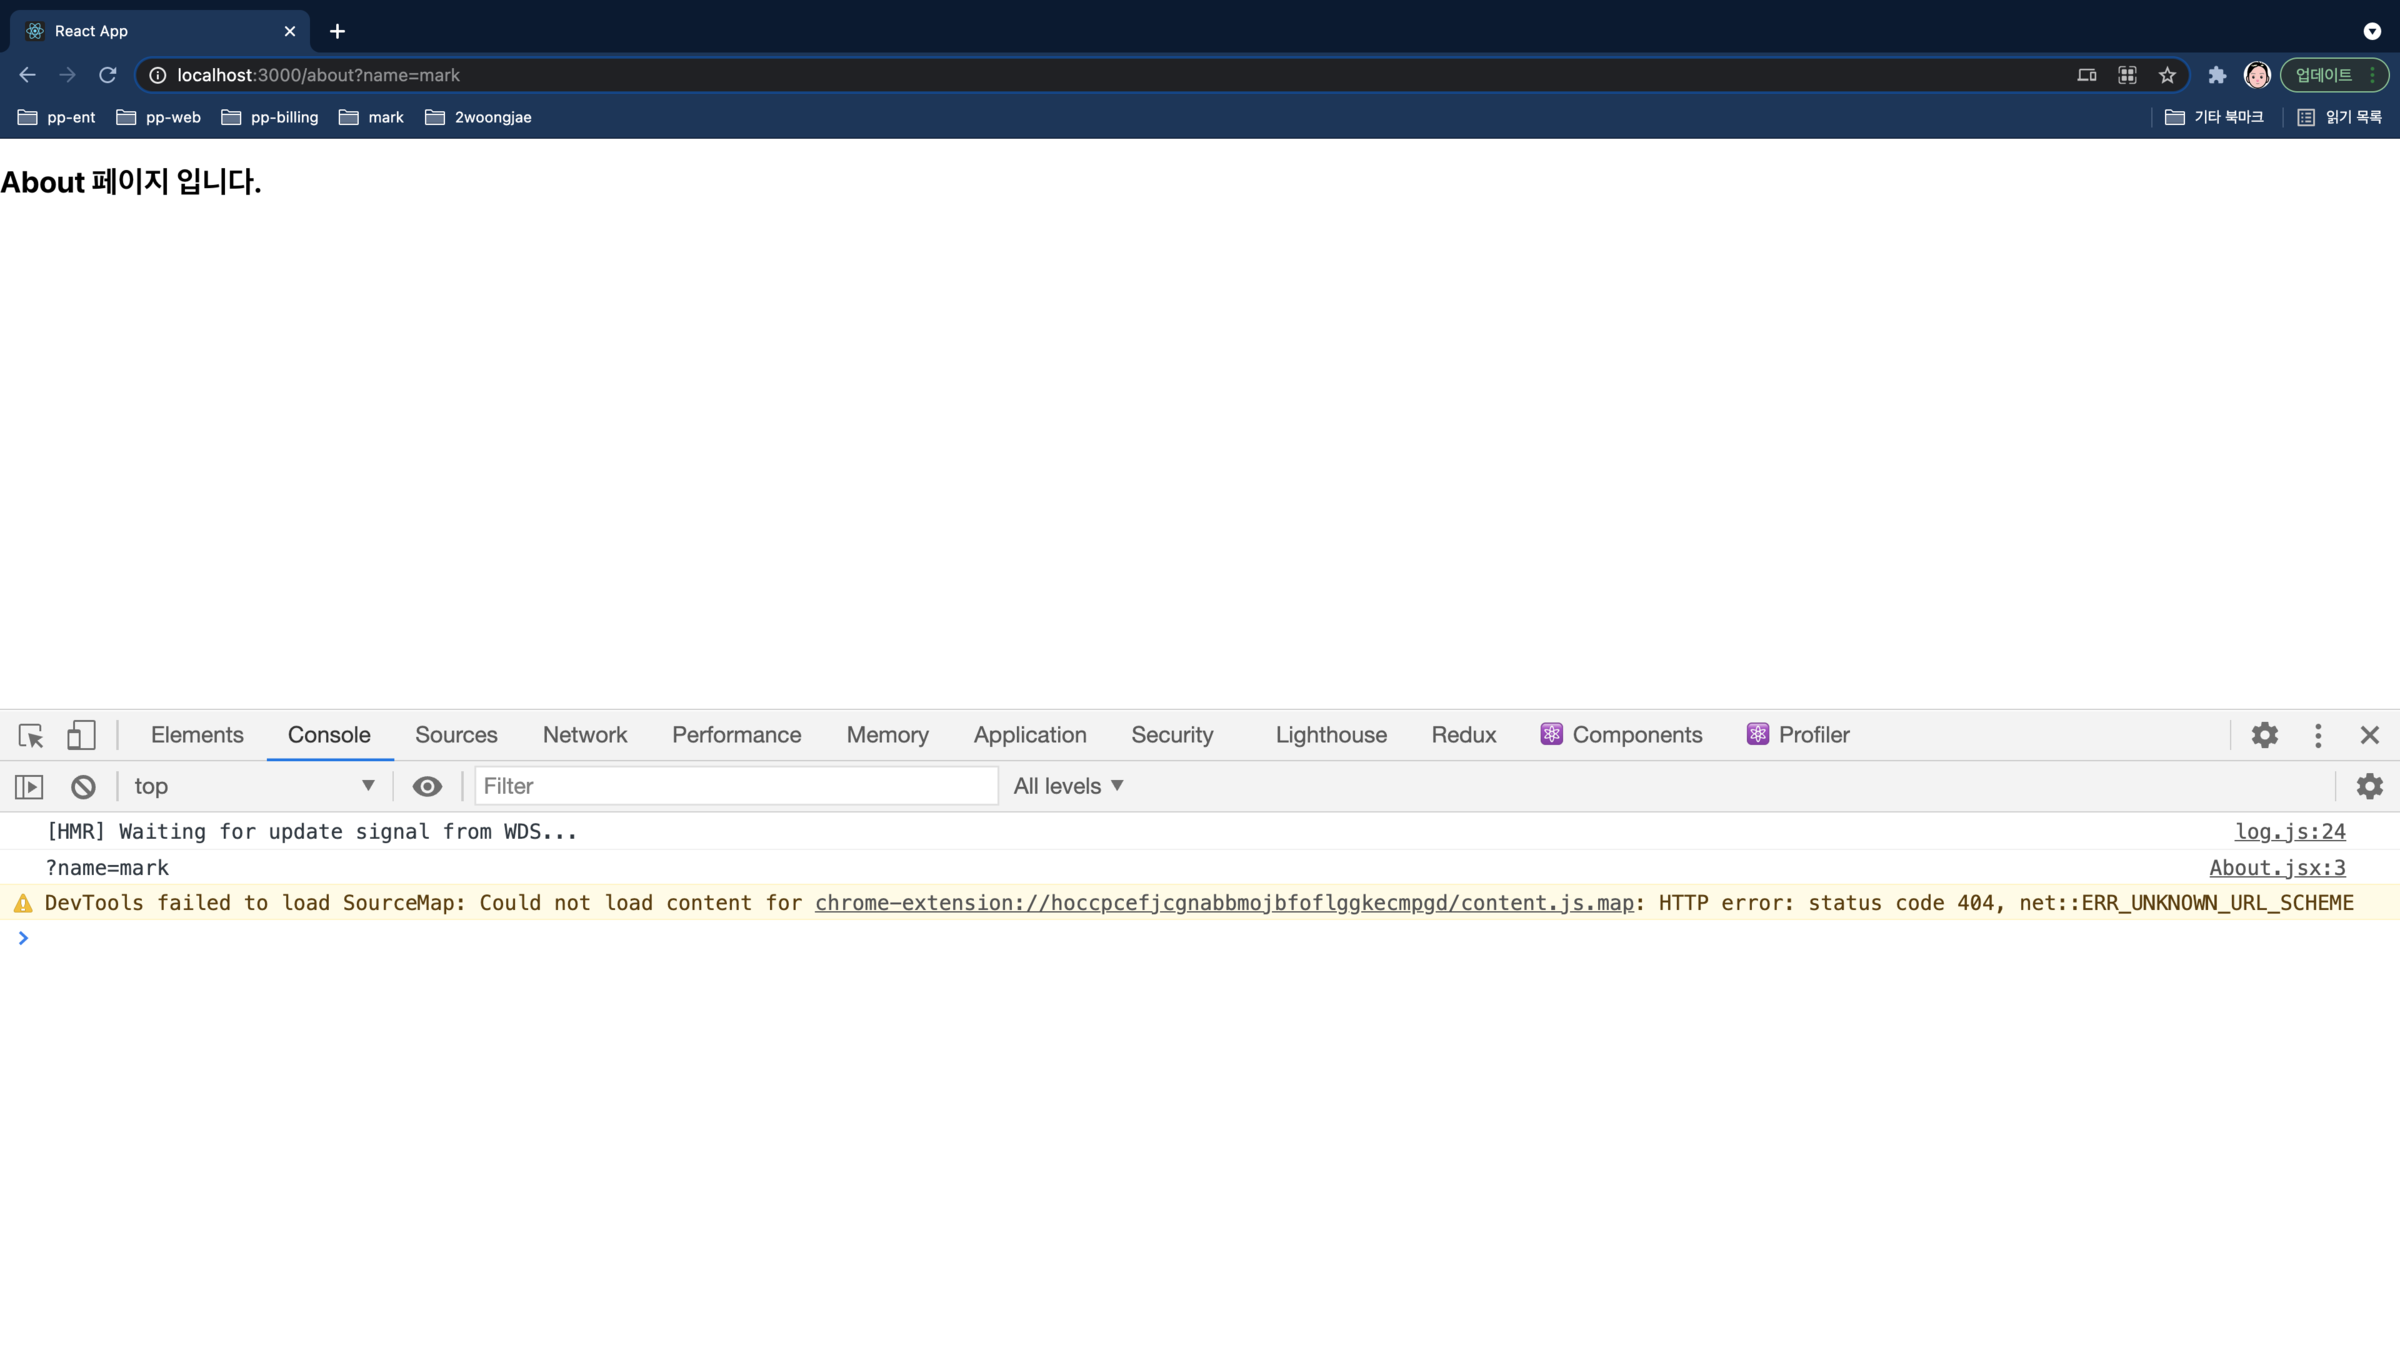
Task: Open the All levels dropdown
Action: 1068,786
